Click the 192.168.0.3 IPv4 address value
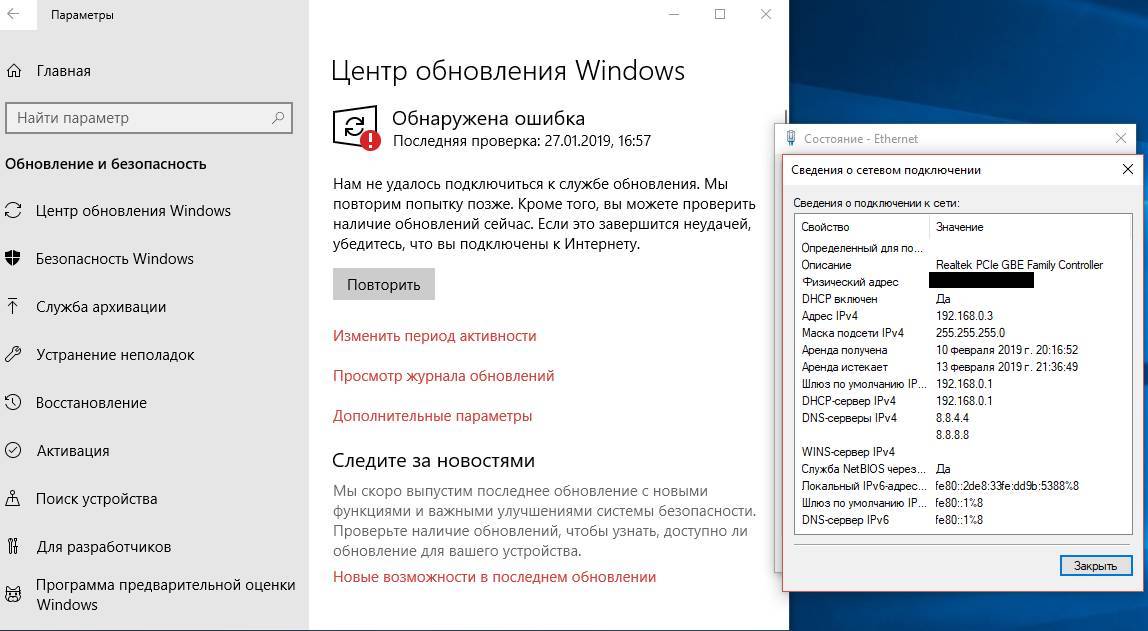Viewport: 1148px width, 631px height. [x=964, y=316]
